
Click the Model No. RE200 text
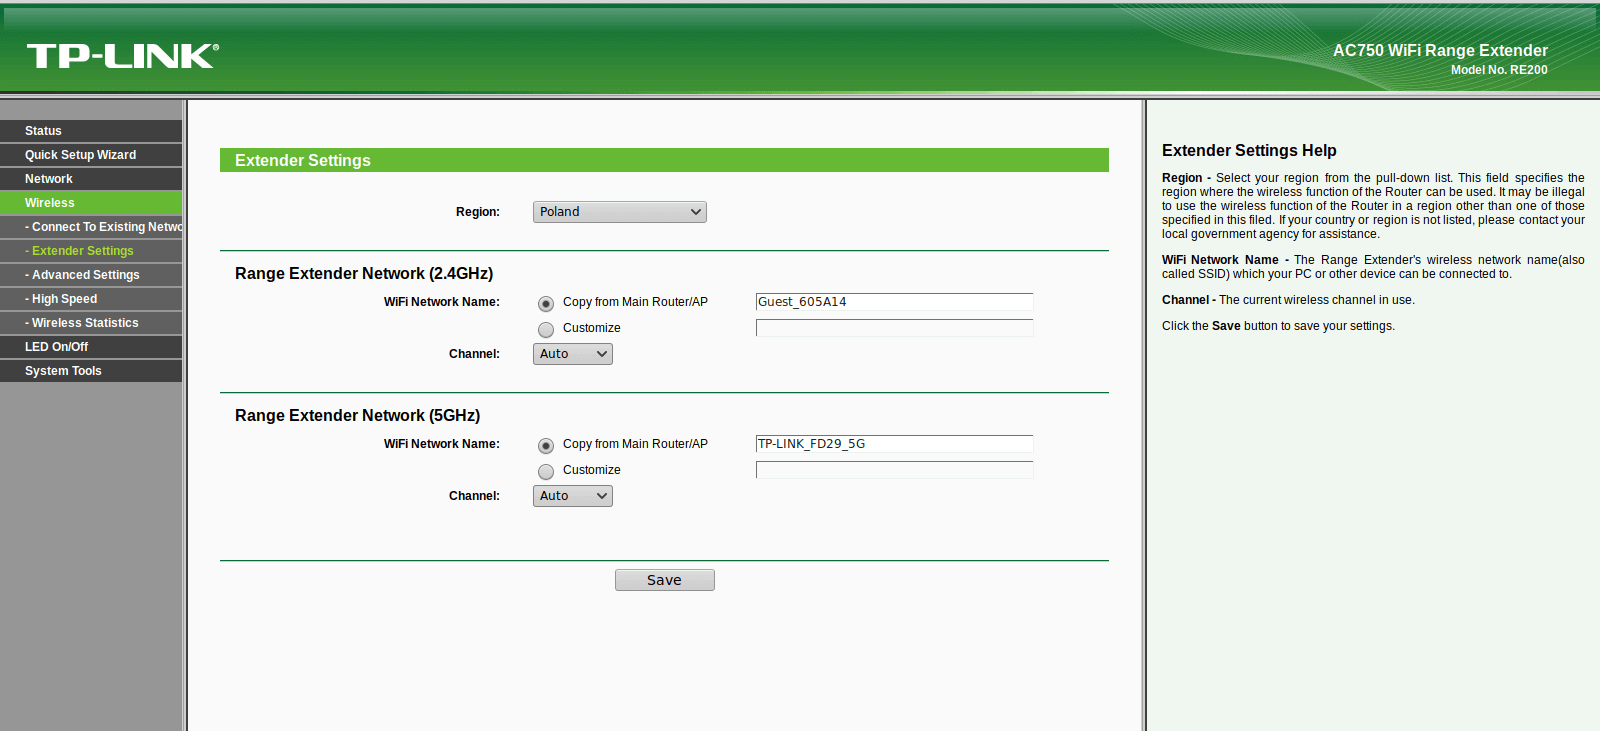click(x=1499, y=70)
